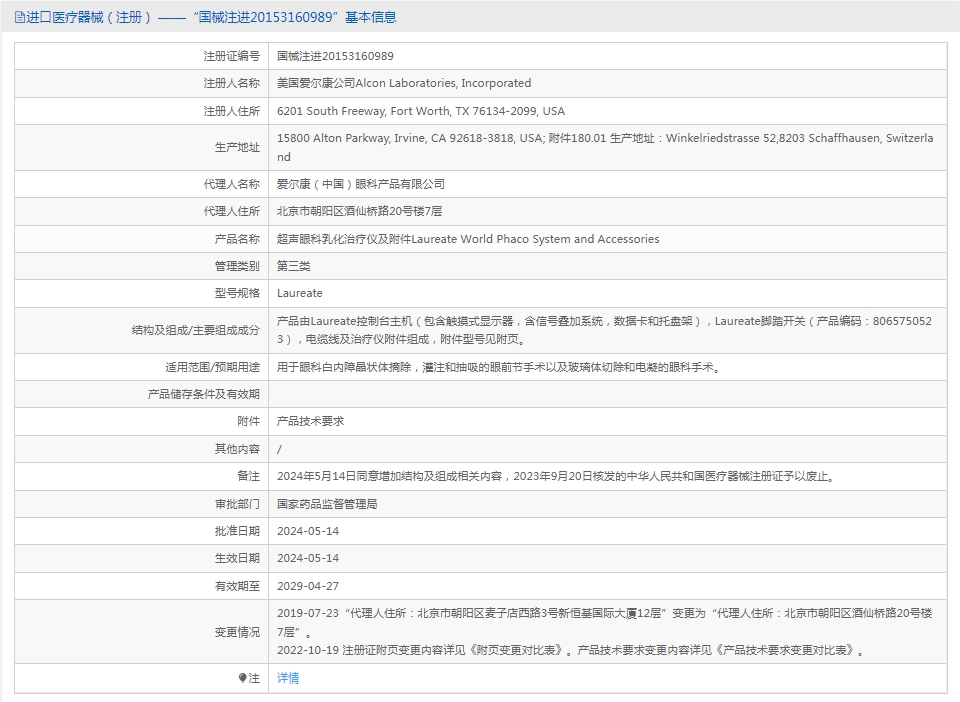
Task: Click the 有效期至 row label
Action: 237,586
